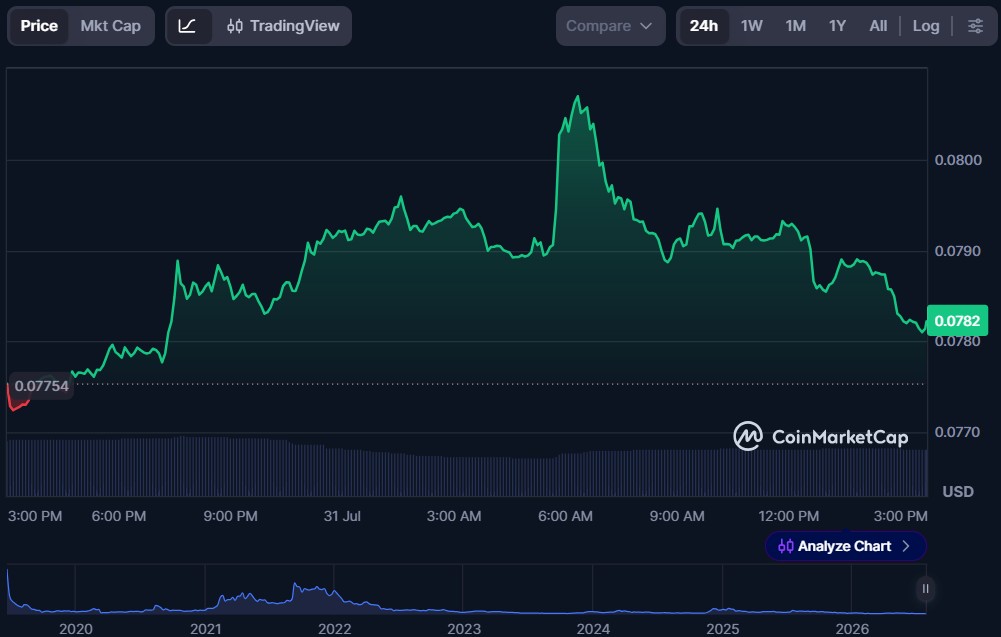Click 2022 on the overview timeline

[335, 629]
